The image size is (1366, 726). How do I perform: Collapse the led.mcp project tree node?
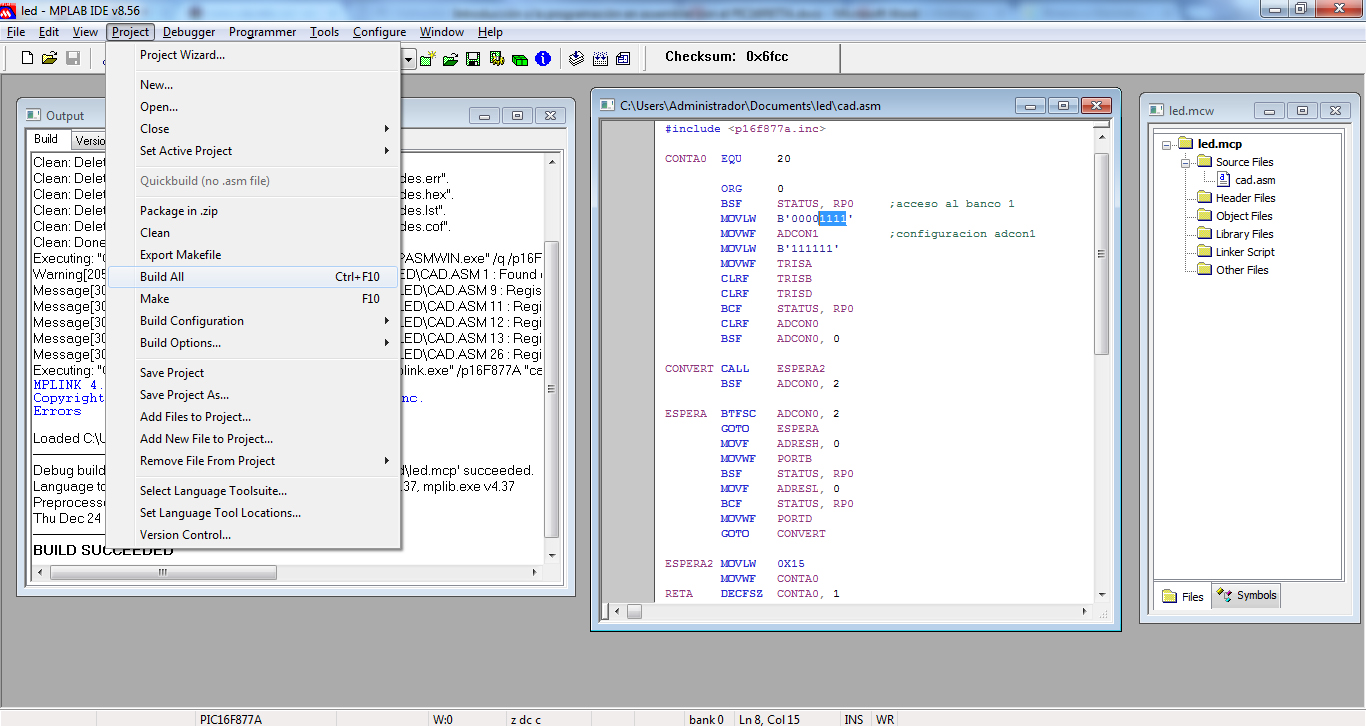1167,144
